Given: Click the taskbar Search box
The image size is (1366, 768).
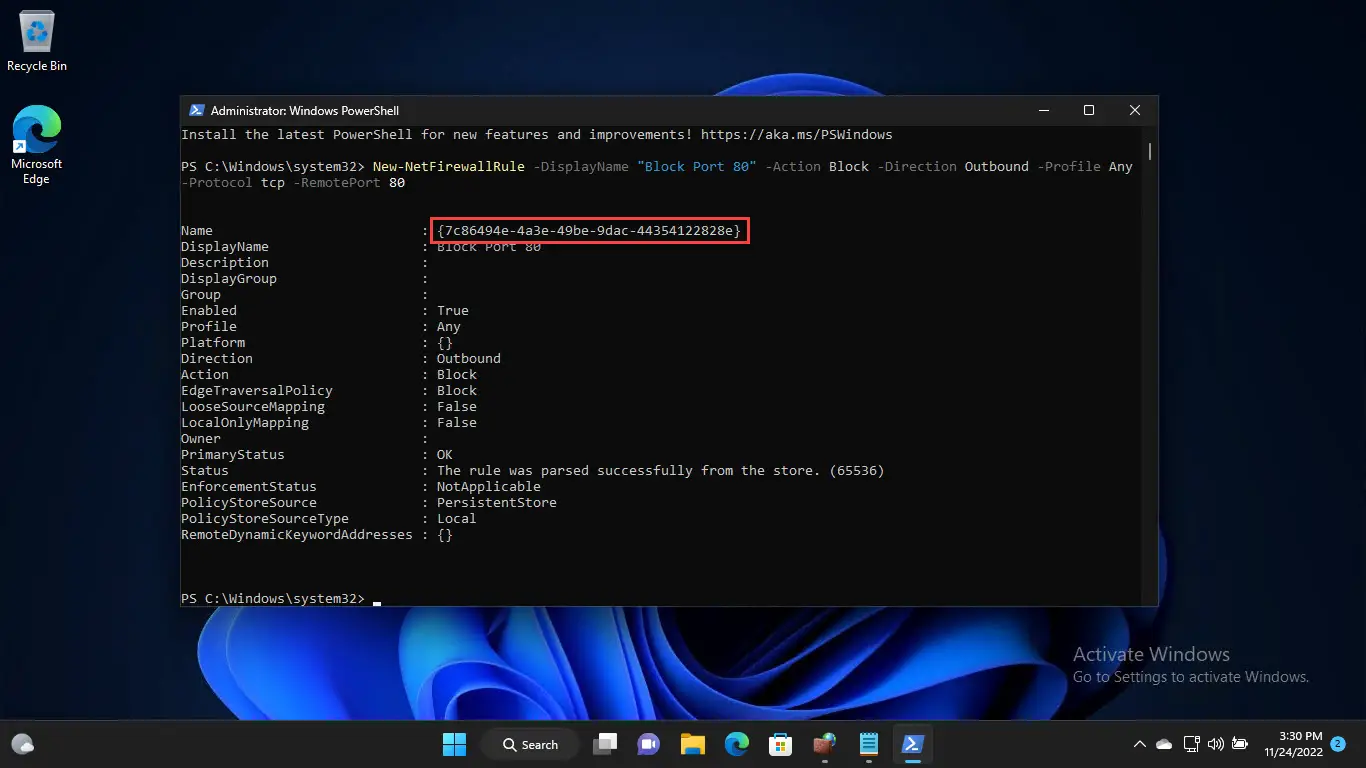Looking at the screenshot, I should 530,744.
